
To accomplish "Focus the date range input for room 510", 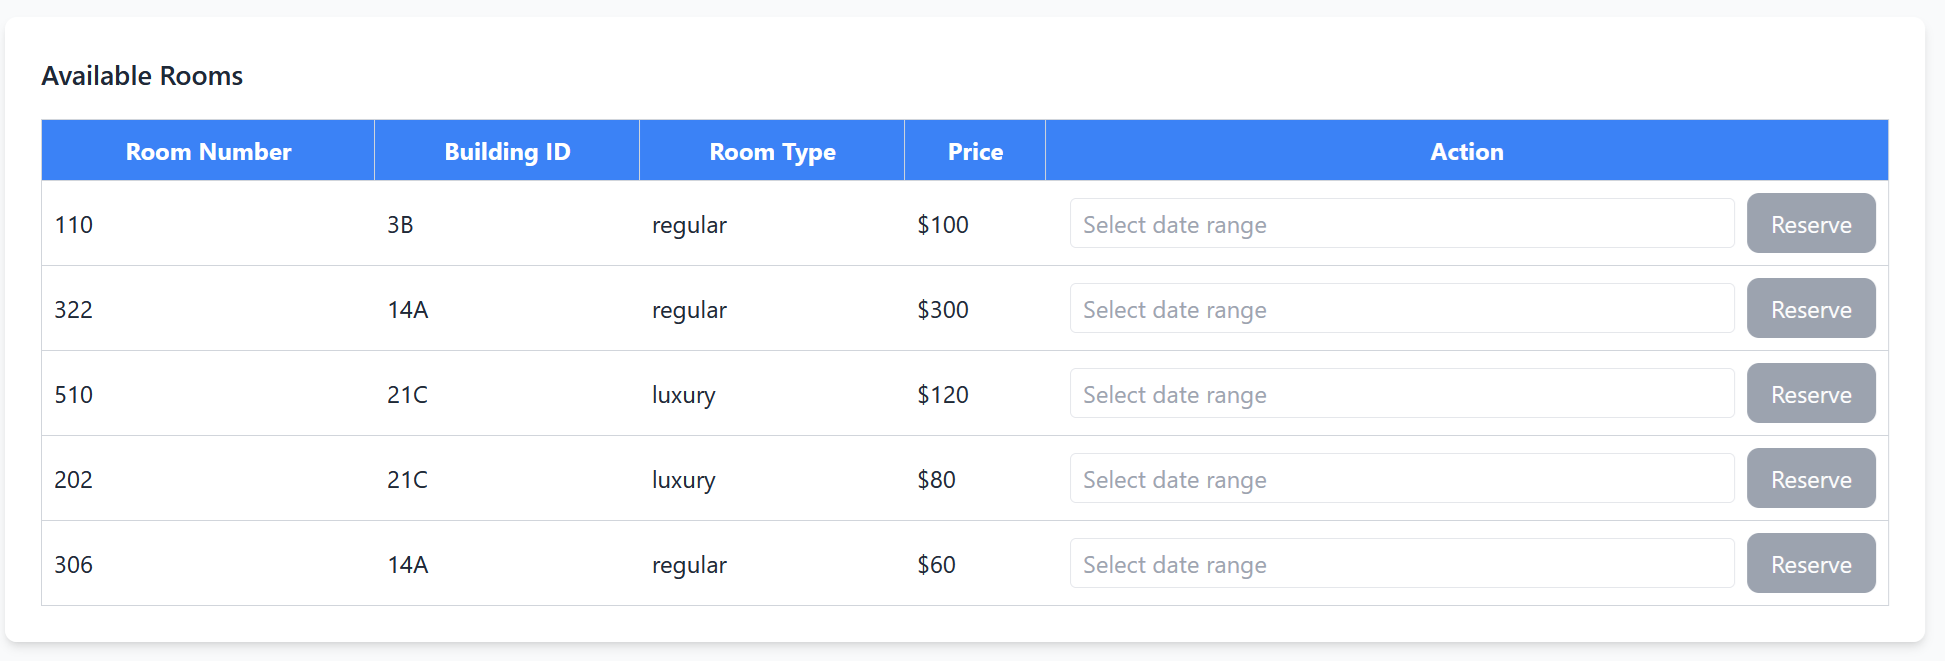I will coord(1400,394).
